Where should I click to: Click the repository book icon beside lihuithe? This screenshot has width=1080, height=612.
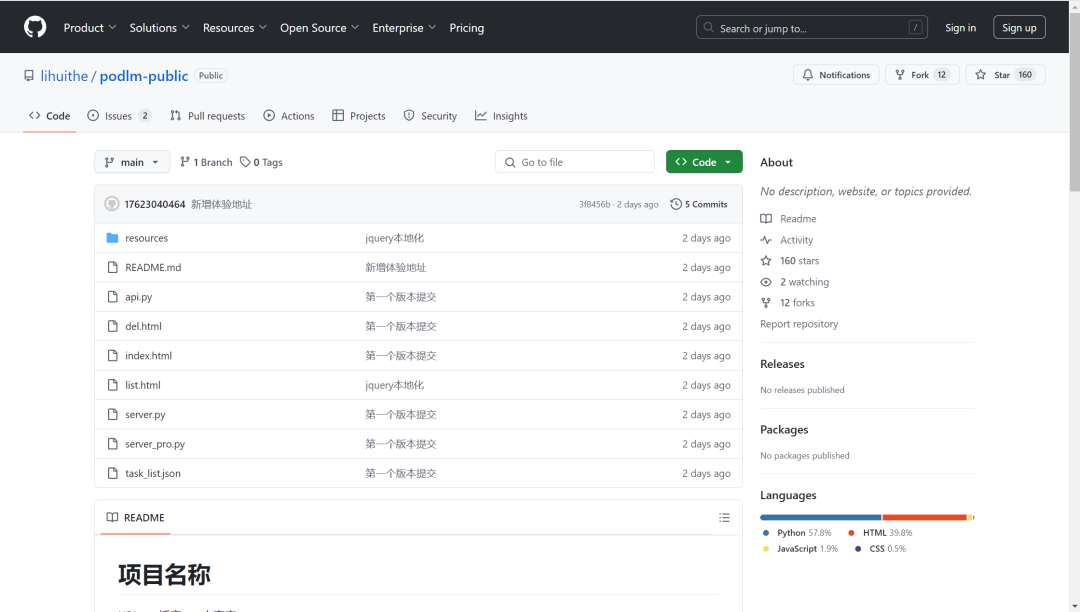29,76
